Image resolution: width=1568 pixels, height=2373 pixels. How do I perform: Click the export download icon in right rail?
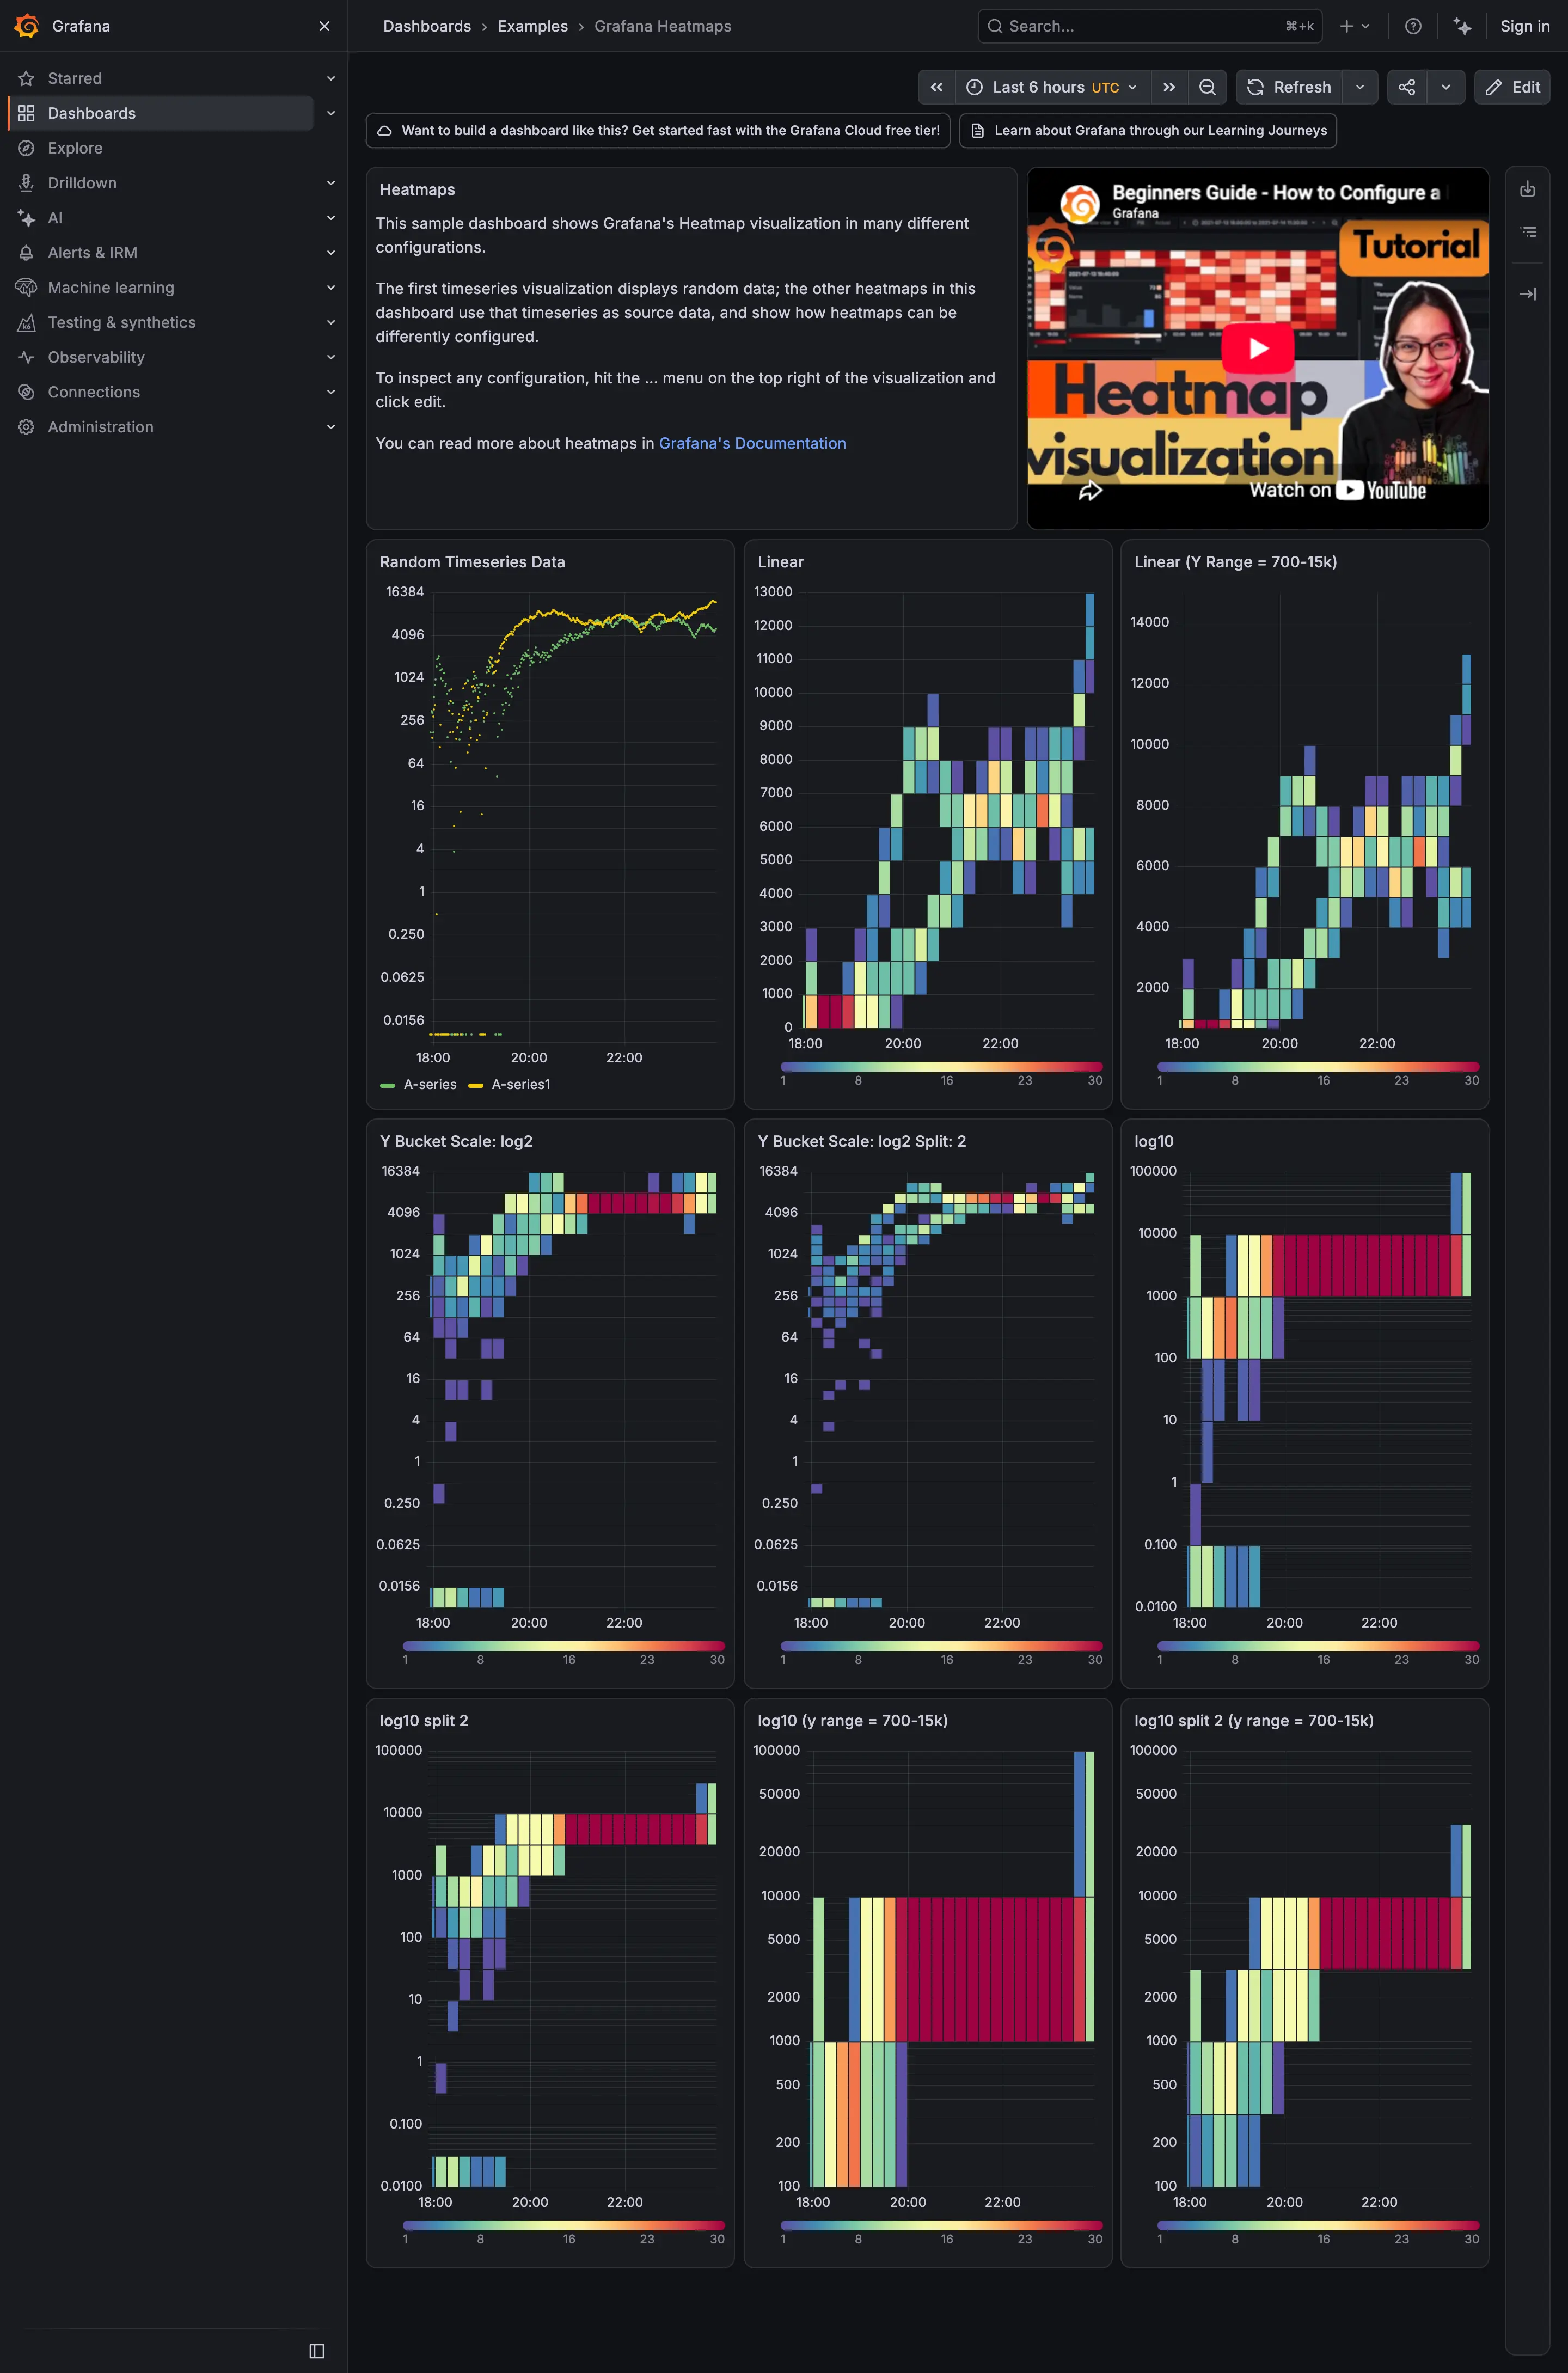(x=1528, y=189)
